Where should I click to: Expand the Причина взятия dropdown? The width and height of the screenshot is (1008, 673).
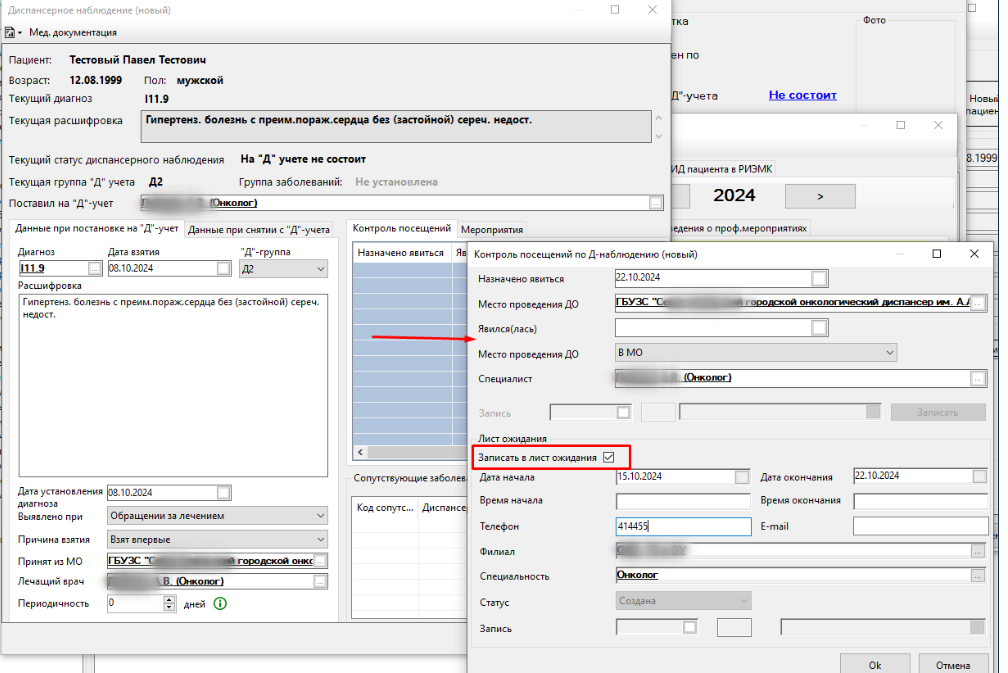coord(320,539)
